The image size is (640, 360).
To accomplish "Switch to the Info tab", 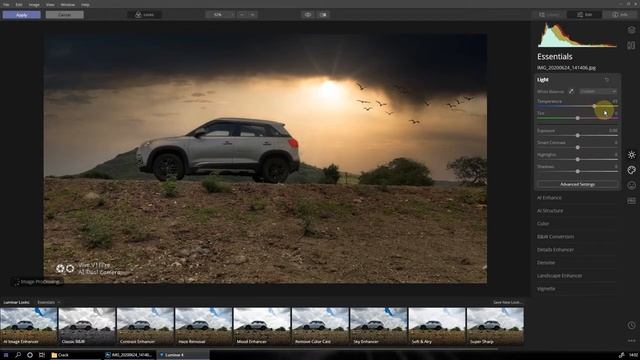I will pos(619,15).
